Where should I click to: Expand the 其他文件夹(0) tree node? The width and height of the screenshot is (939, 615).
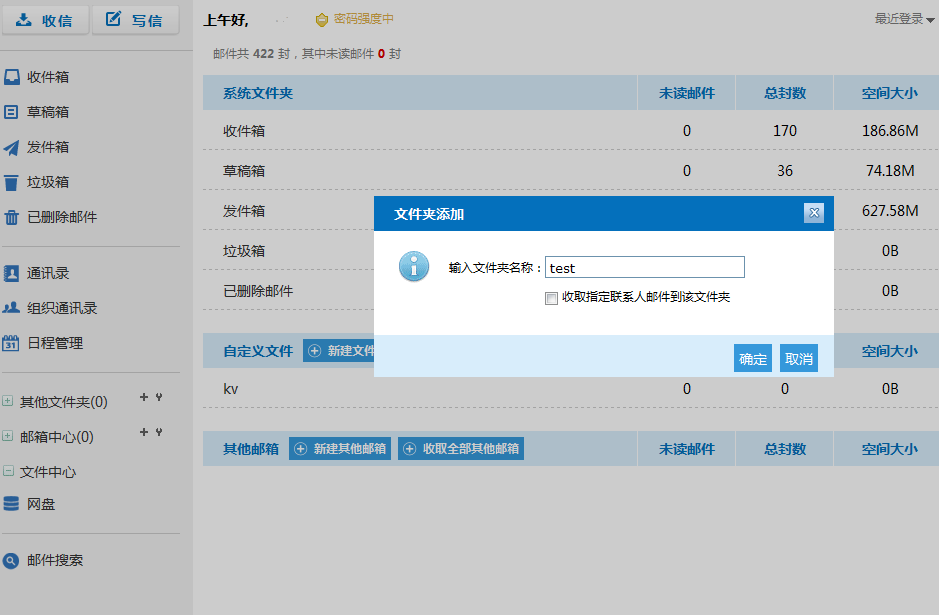(x=8, y=402)
